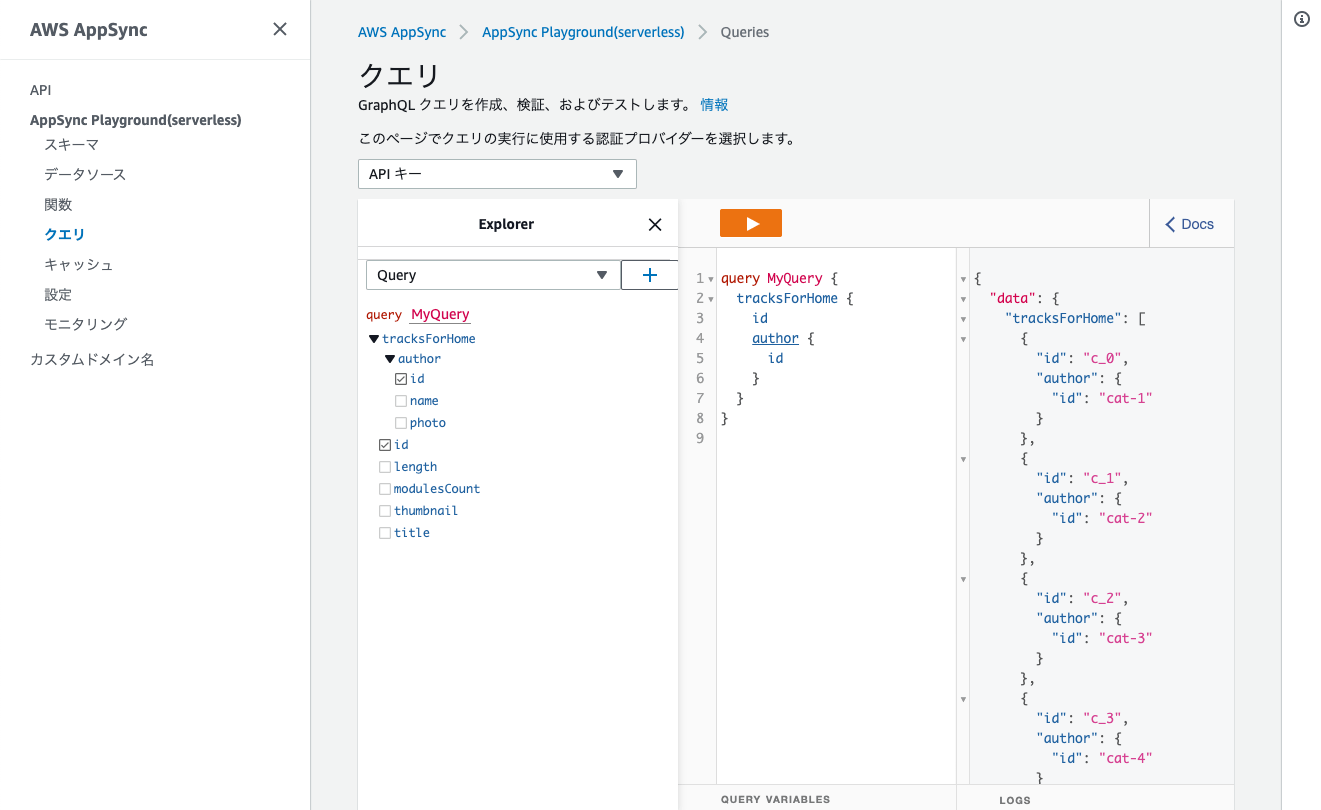Screen dimensions: 1321x810
Task: Enable the length field checkbox
Action: point(385,467)
